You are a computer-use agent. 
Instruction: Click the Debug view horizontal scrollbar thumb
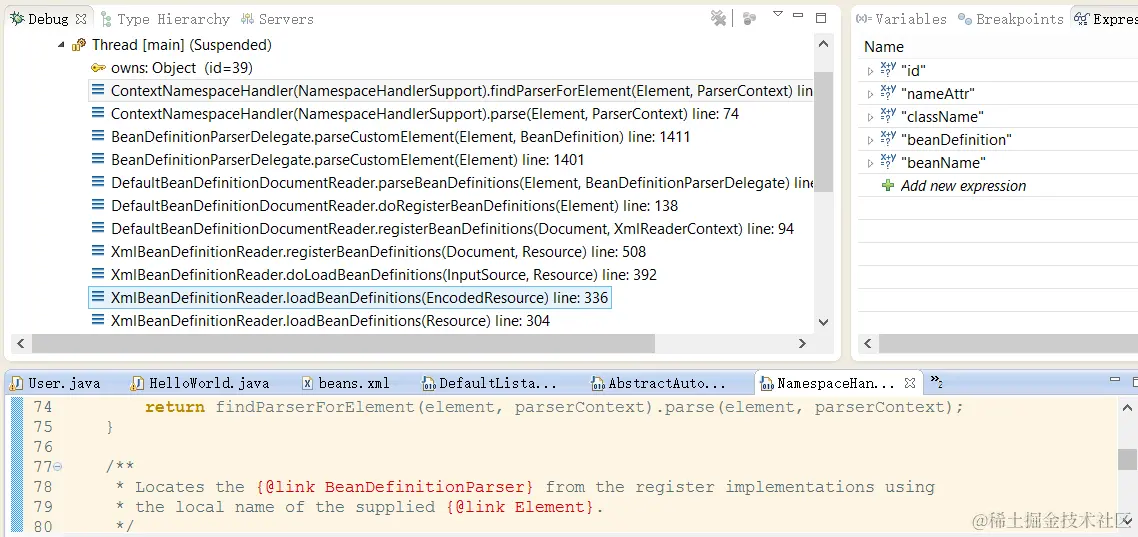343,343
